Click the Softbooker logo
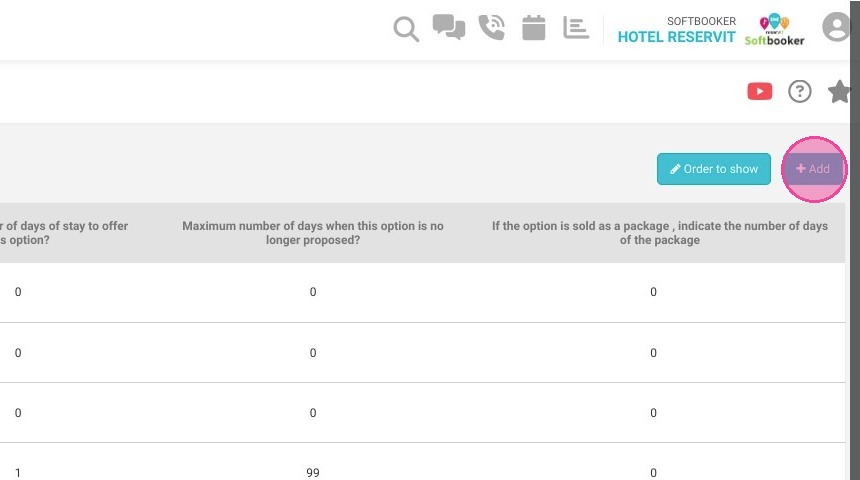The image size is (860, 480). click(774, 30)
